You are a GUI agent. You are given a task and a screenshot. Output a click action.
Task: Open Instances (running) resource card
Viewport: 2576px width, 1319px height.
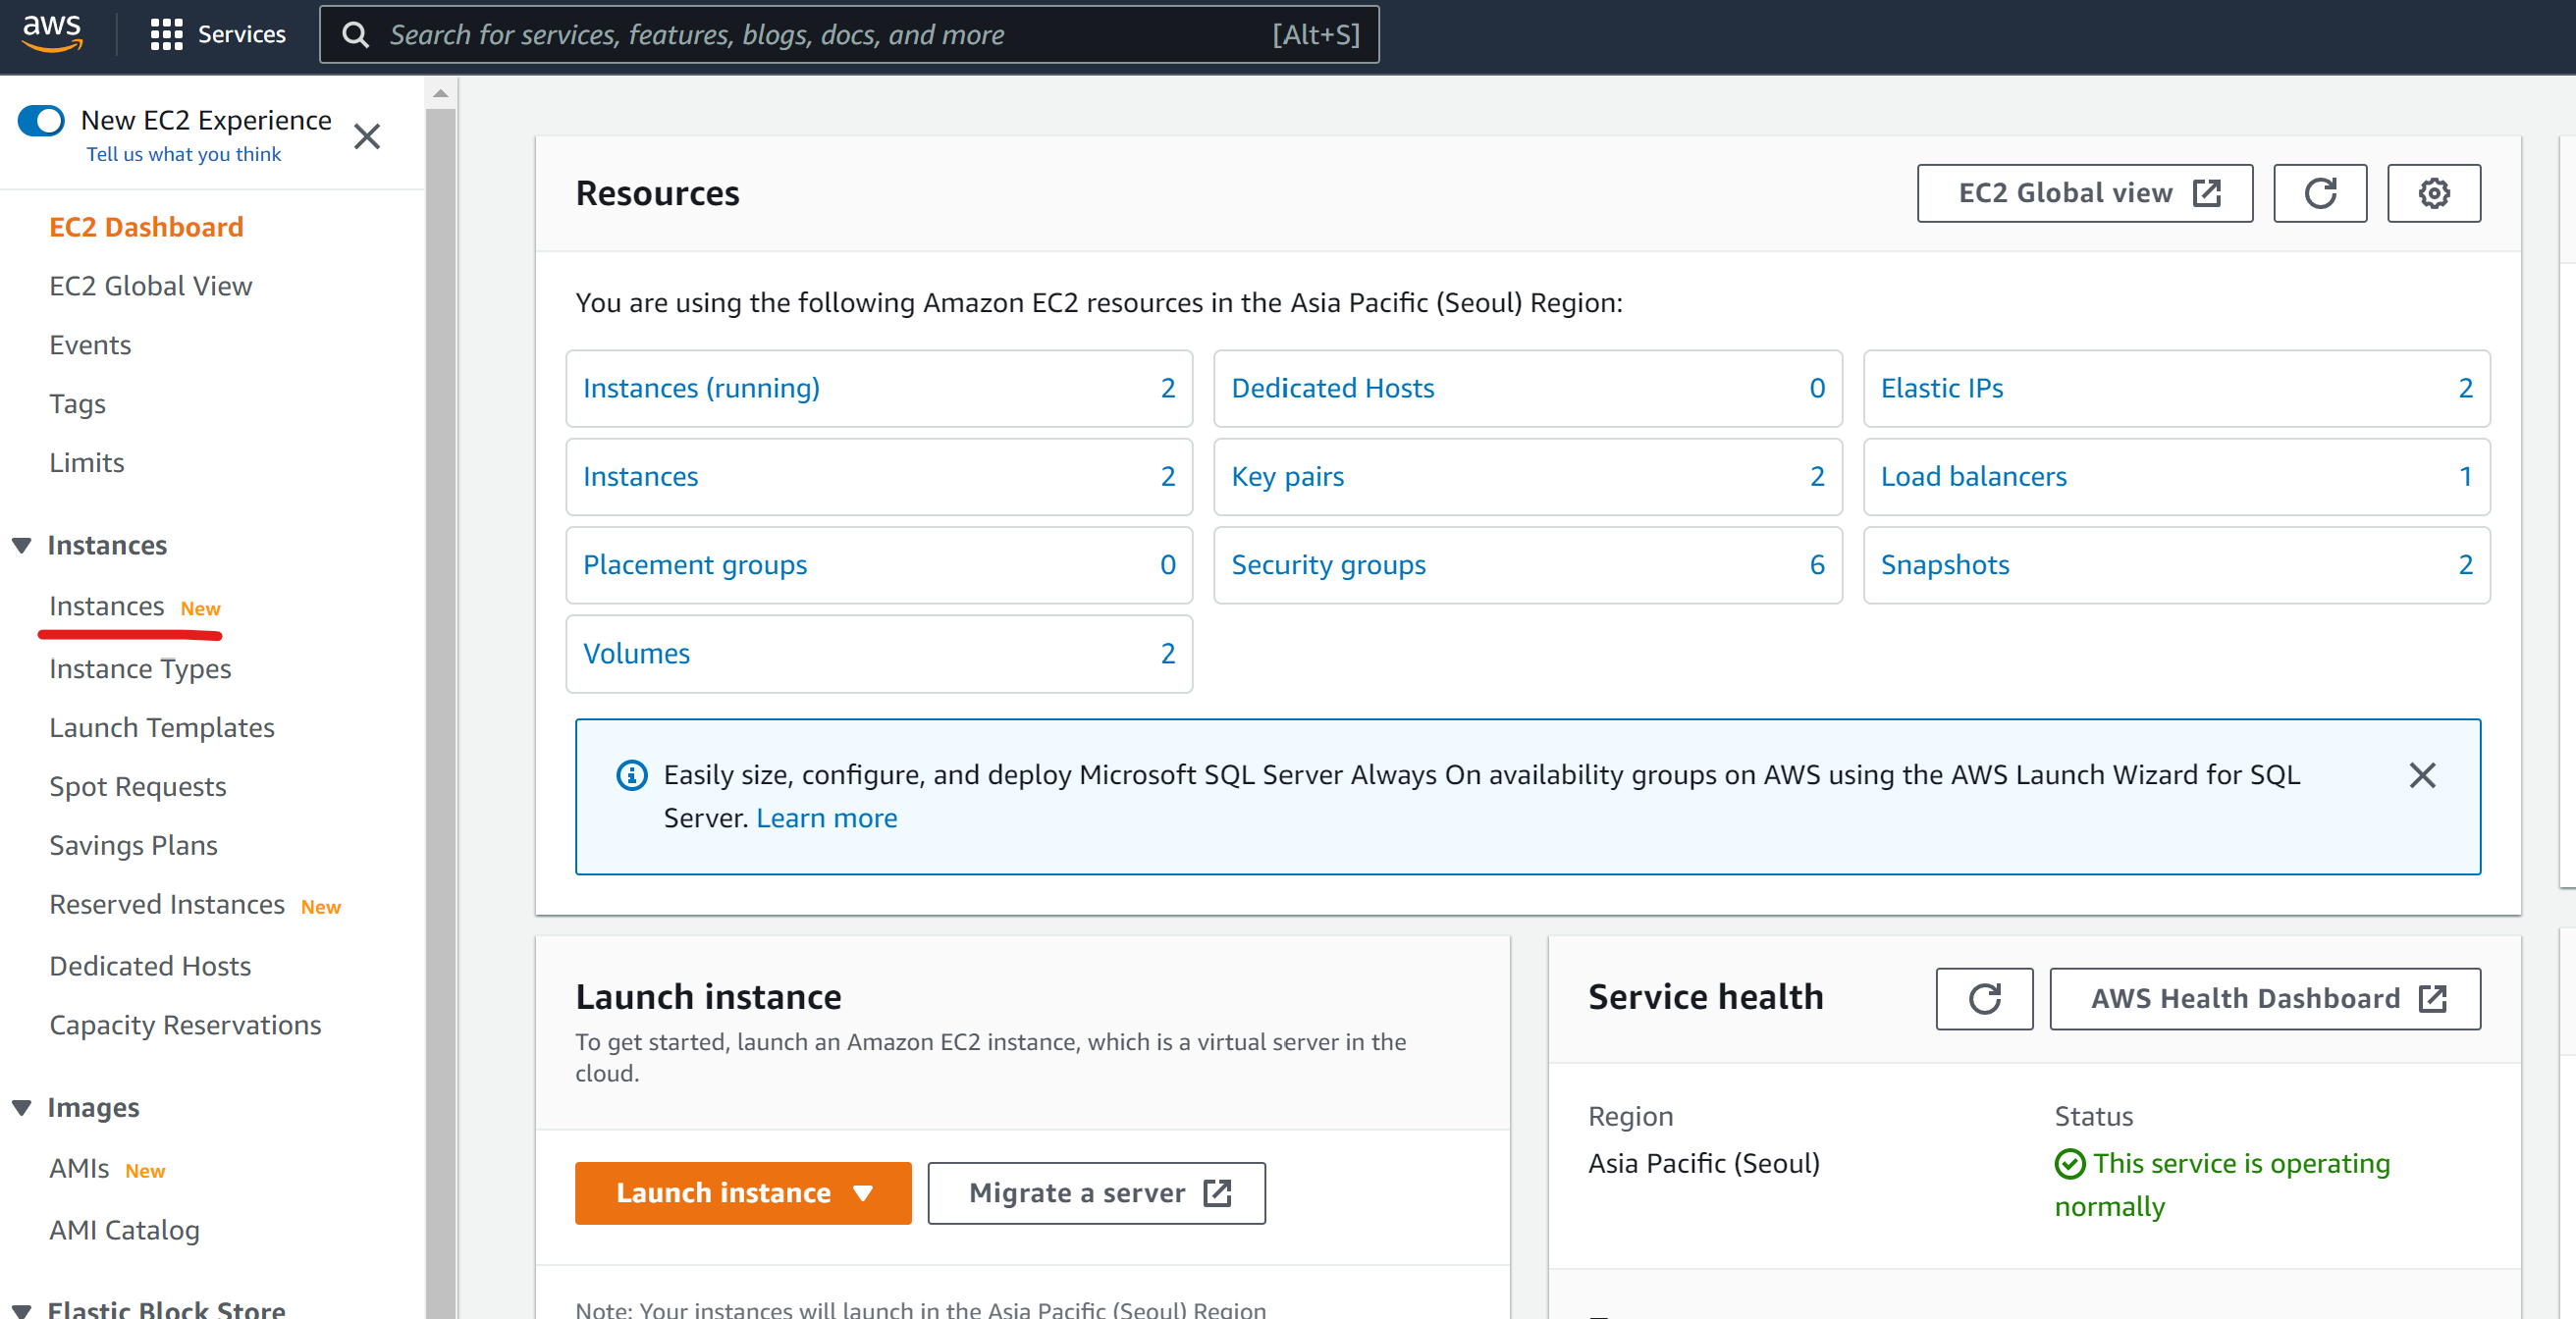(x=879, y=388)
